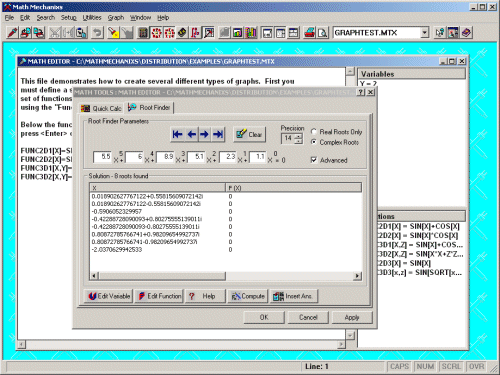This screenshot has width=500, height=375.
Task: Click the undo arrow toolbar icon
Action: pos(97,33)
